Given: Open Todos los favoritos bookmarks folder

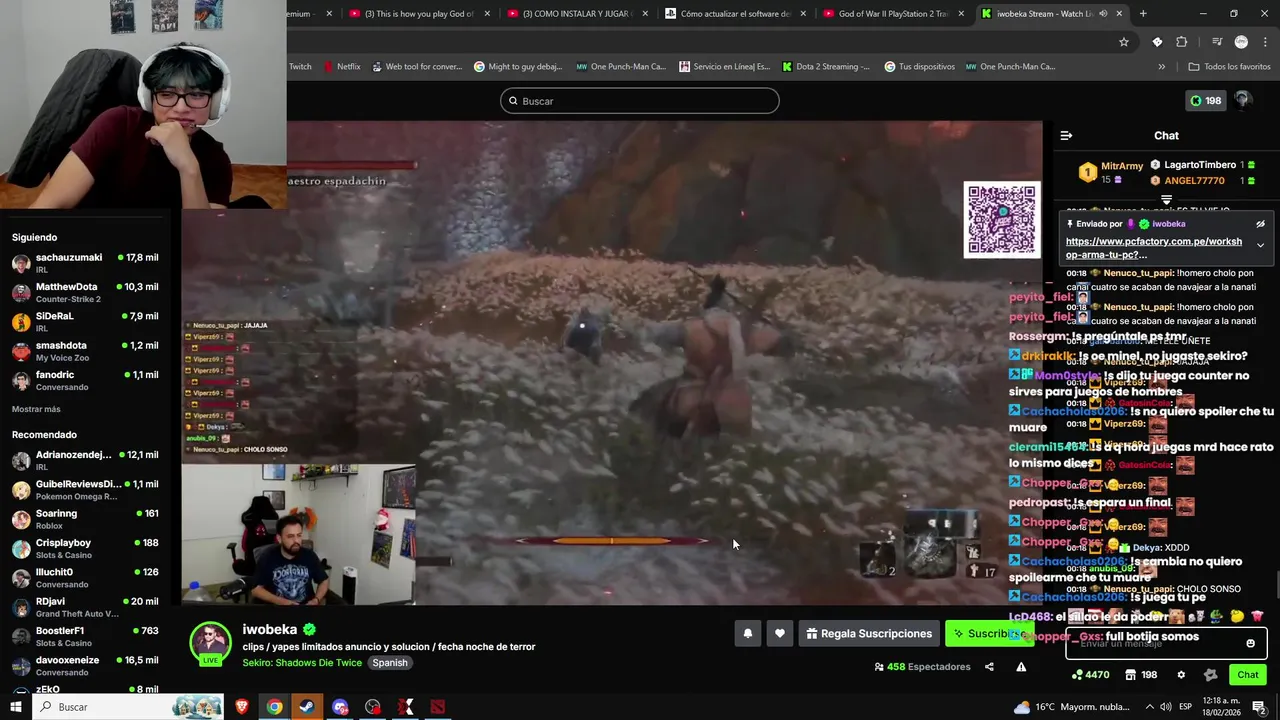Looking at the screenshot, I should tap(1229, 67).
